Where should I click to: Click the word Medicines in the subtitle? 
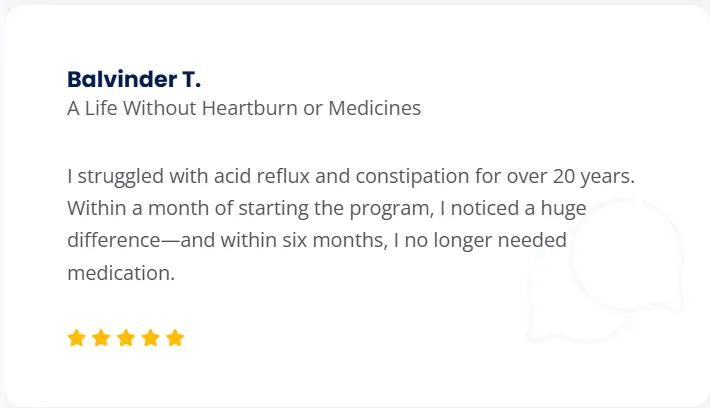tap(374, 108)
